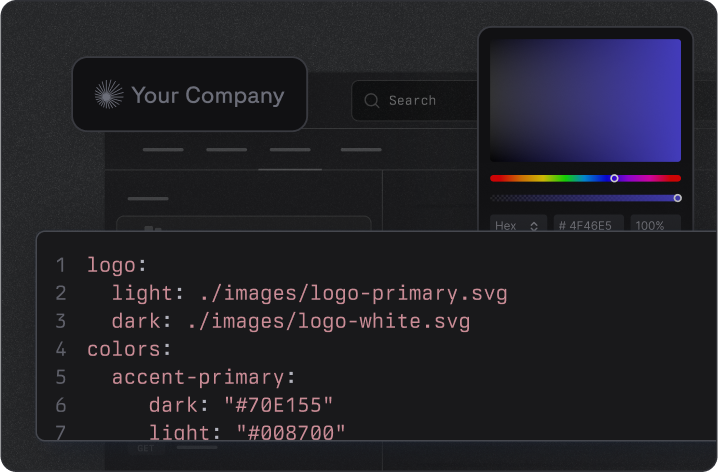Click the "logo:" key in the code
This screenshot has height=472, width=718.
(x=117, y=265)
